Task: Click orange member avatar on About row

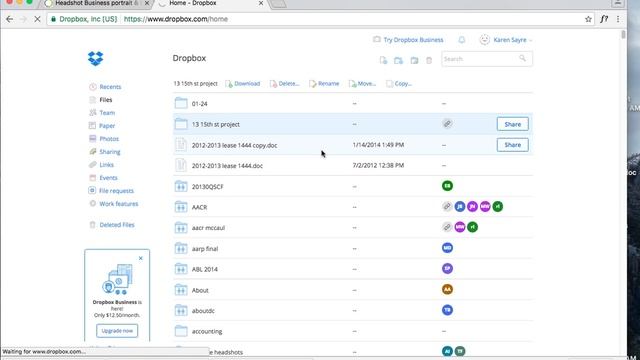Action: (447, 289)
